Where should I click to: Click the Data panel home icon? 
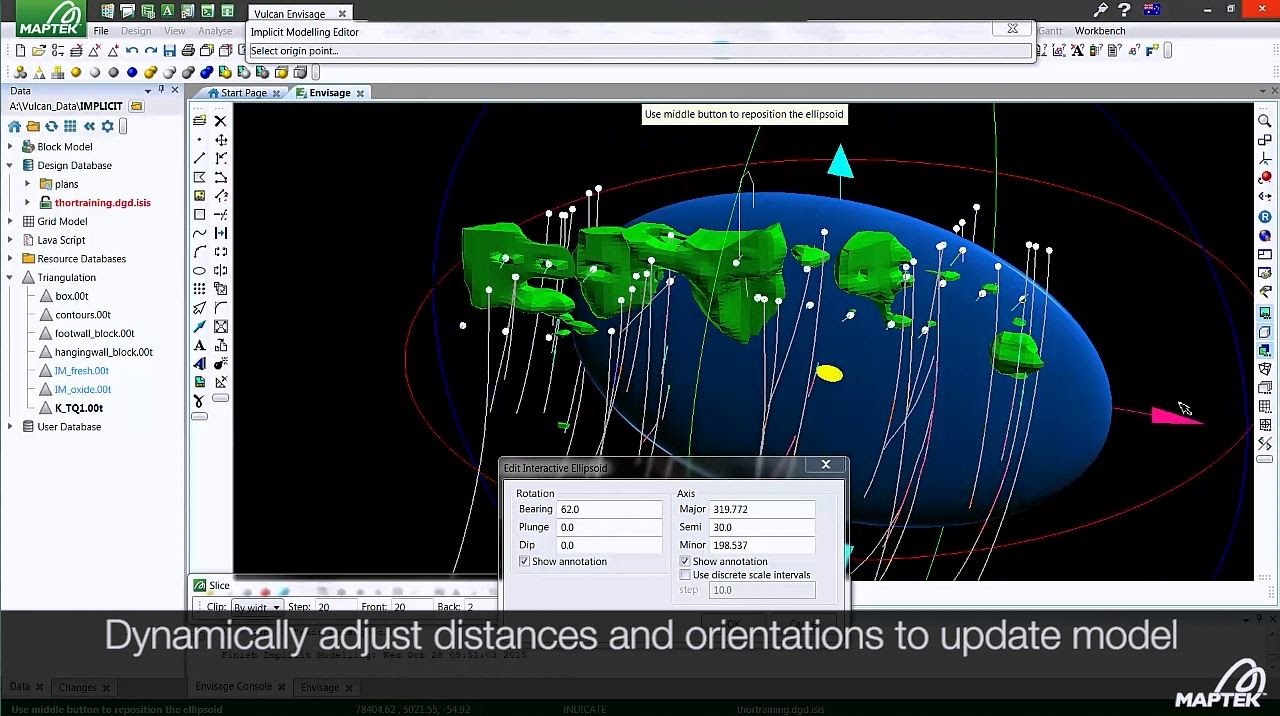14,127
